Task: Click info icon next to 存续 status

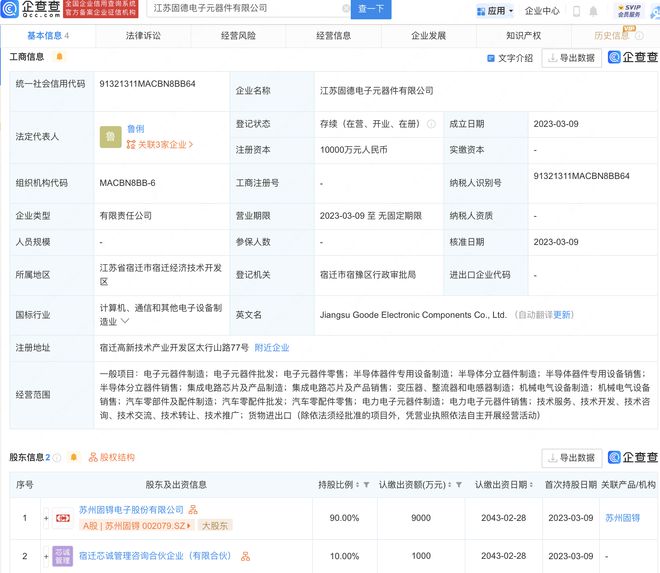Action: [431, 124]
